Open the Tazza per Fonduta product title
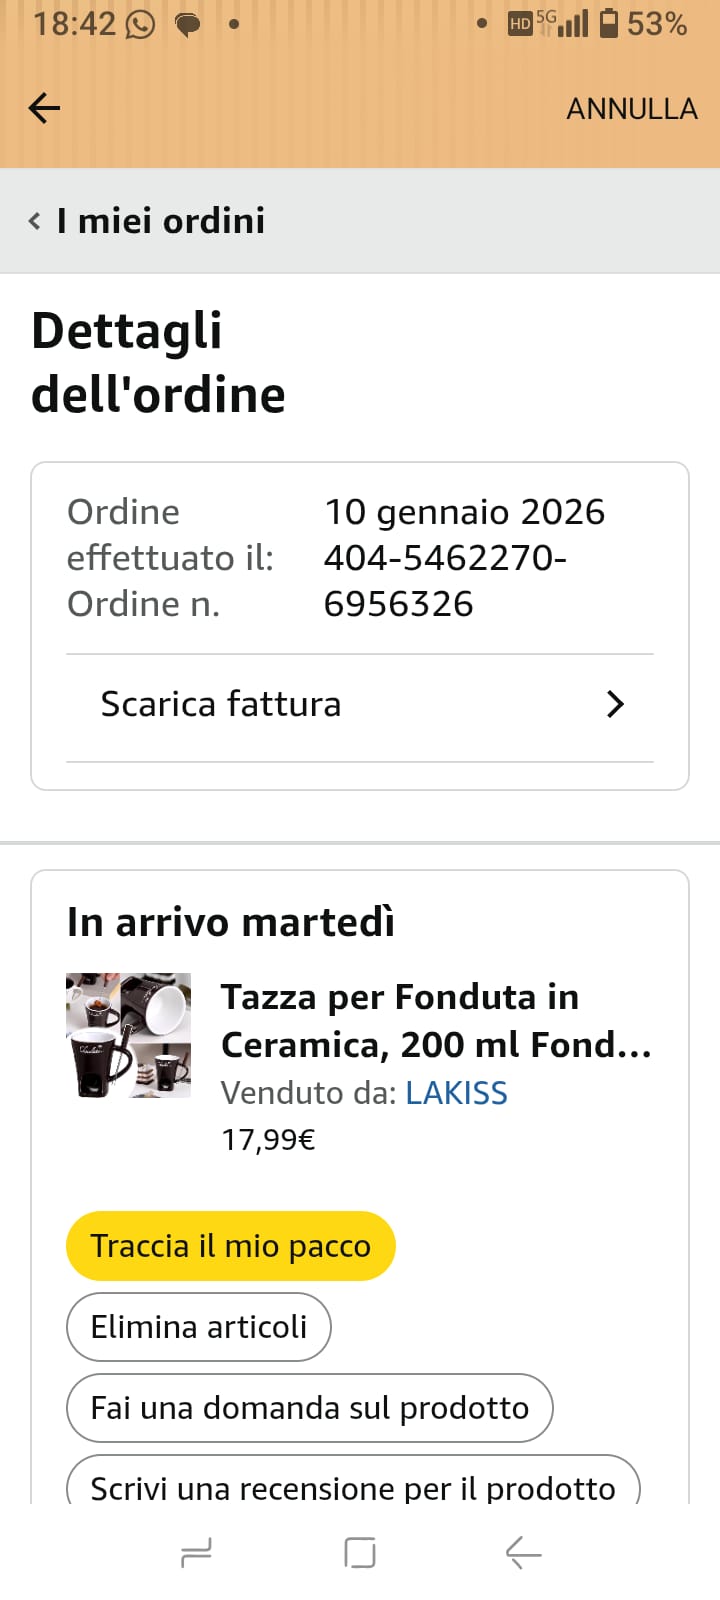This screenshot has width=720, height=1600. click(435, 1020)
